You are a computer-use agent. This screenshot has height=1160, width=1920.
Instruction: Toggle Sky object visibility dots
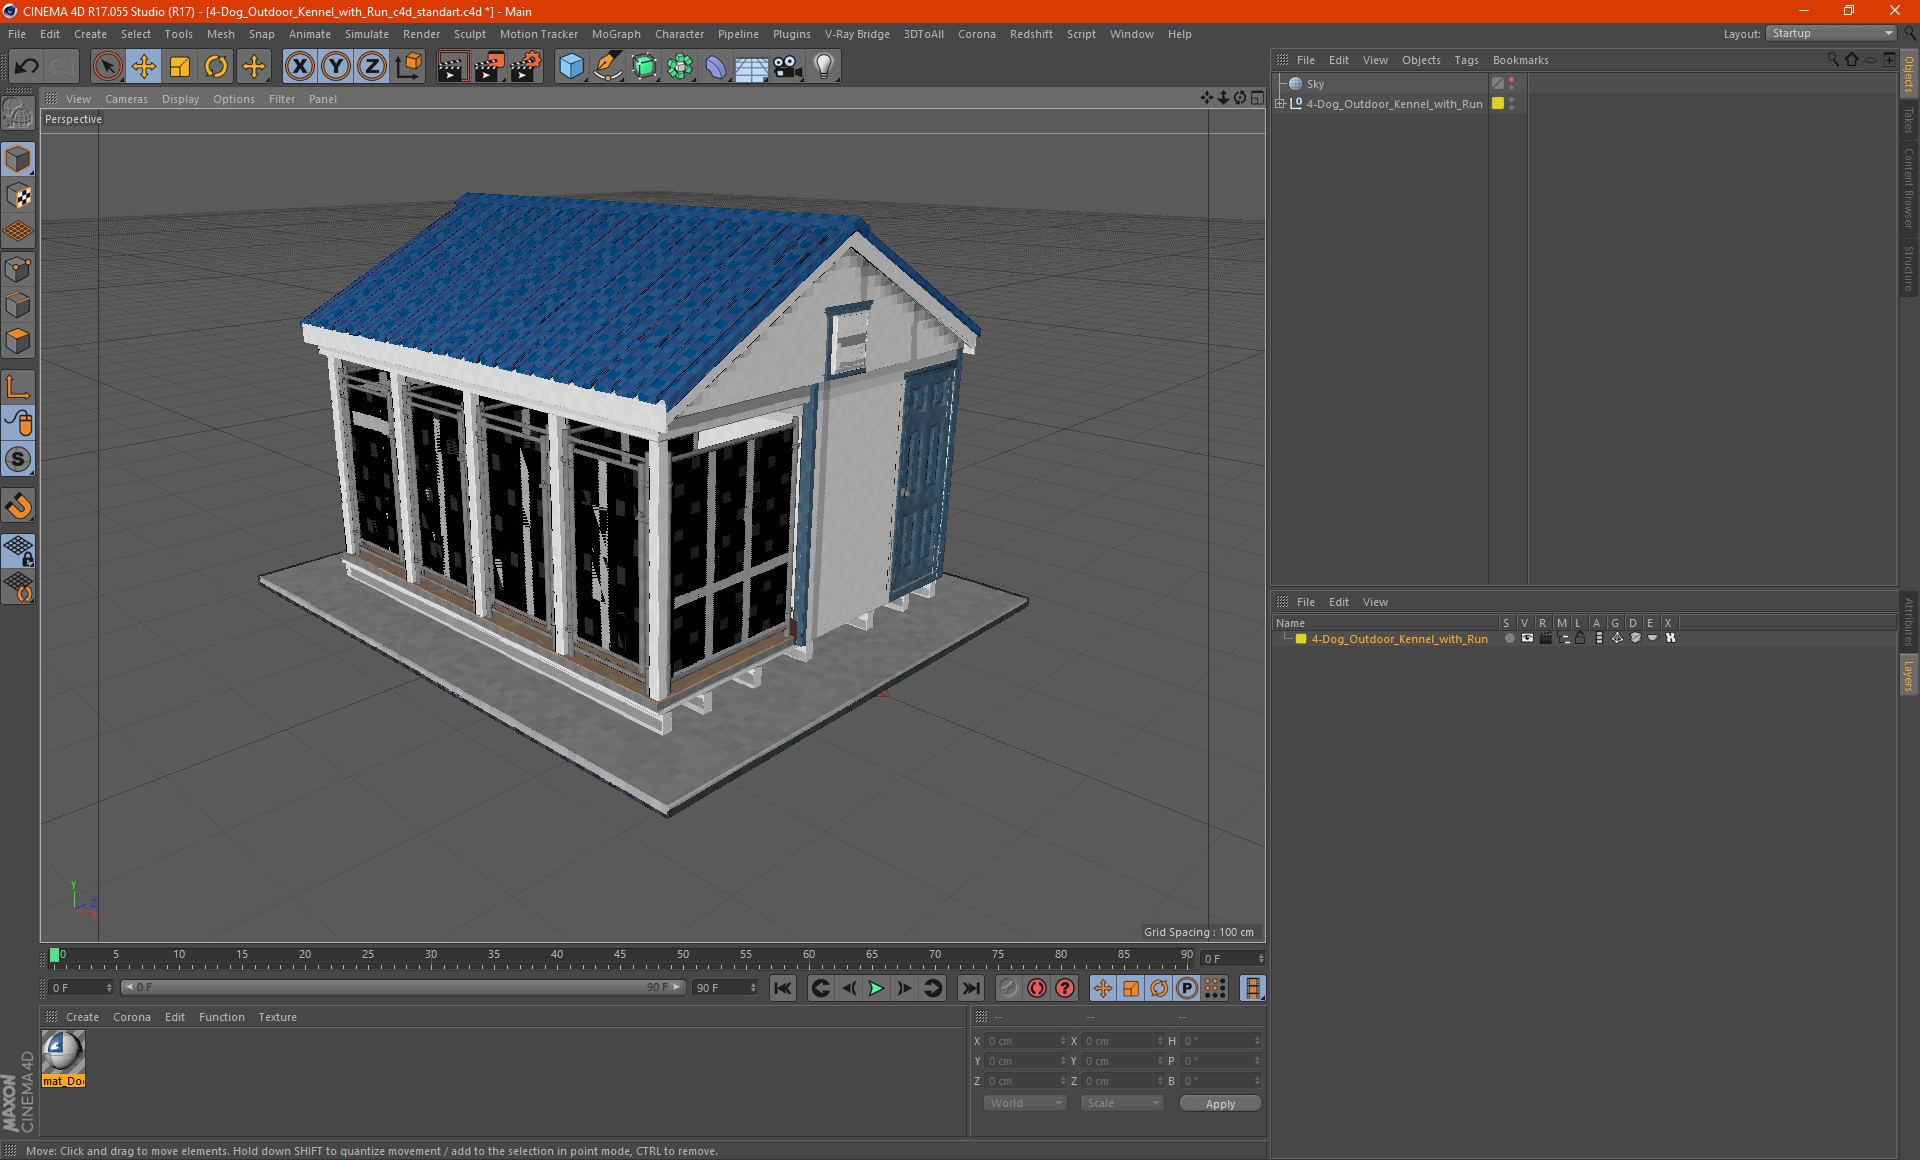1511,84
